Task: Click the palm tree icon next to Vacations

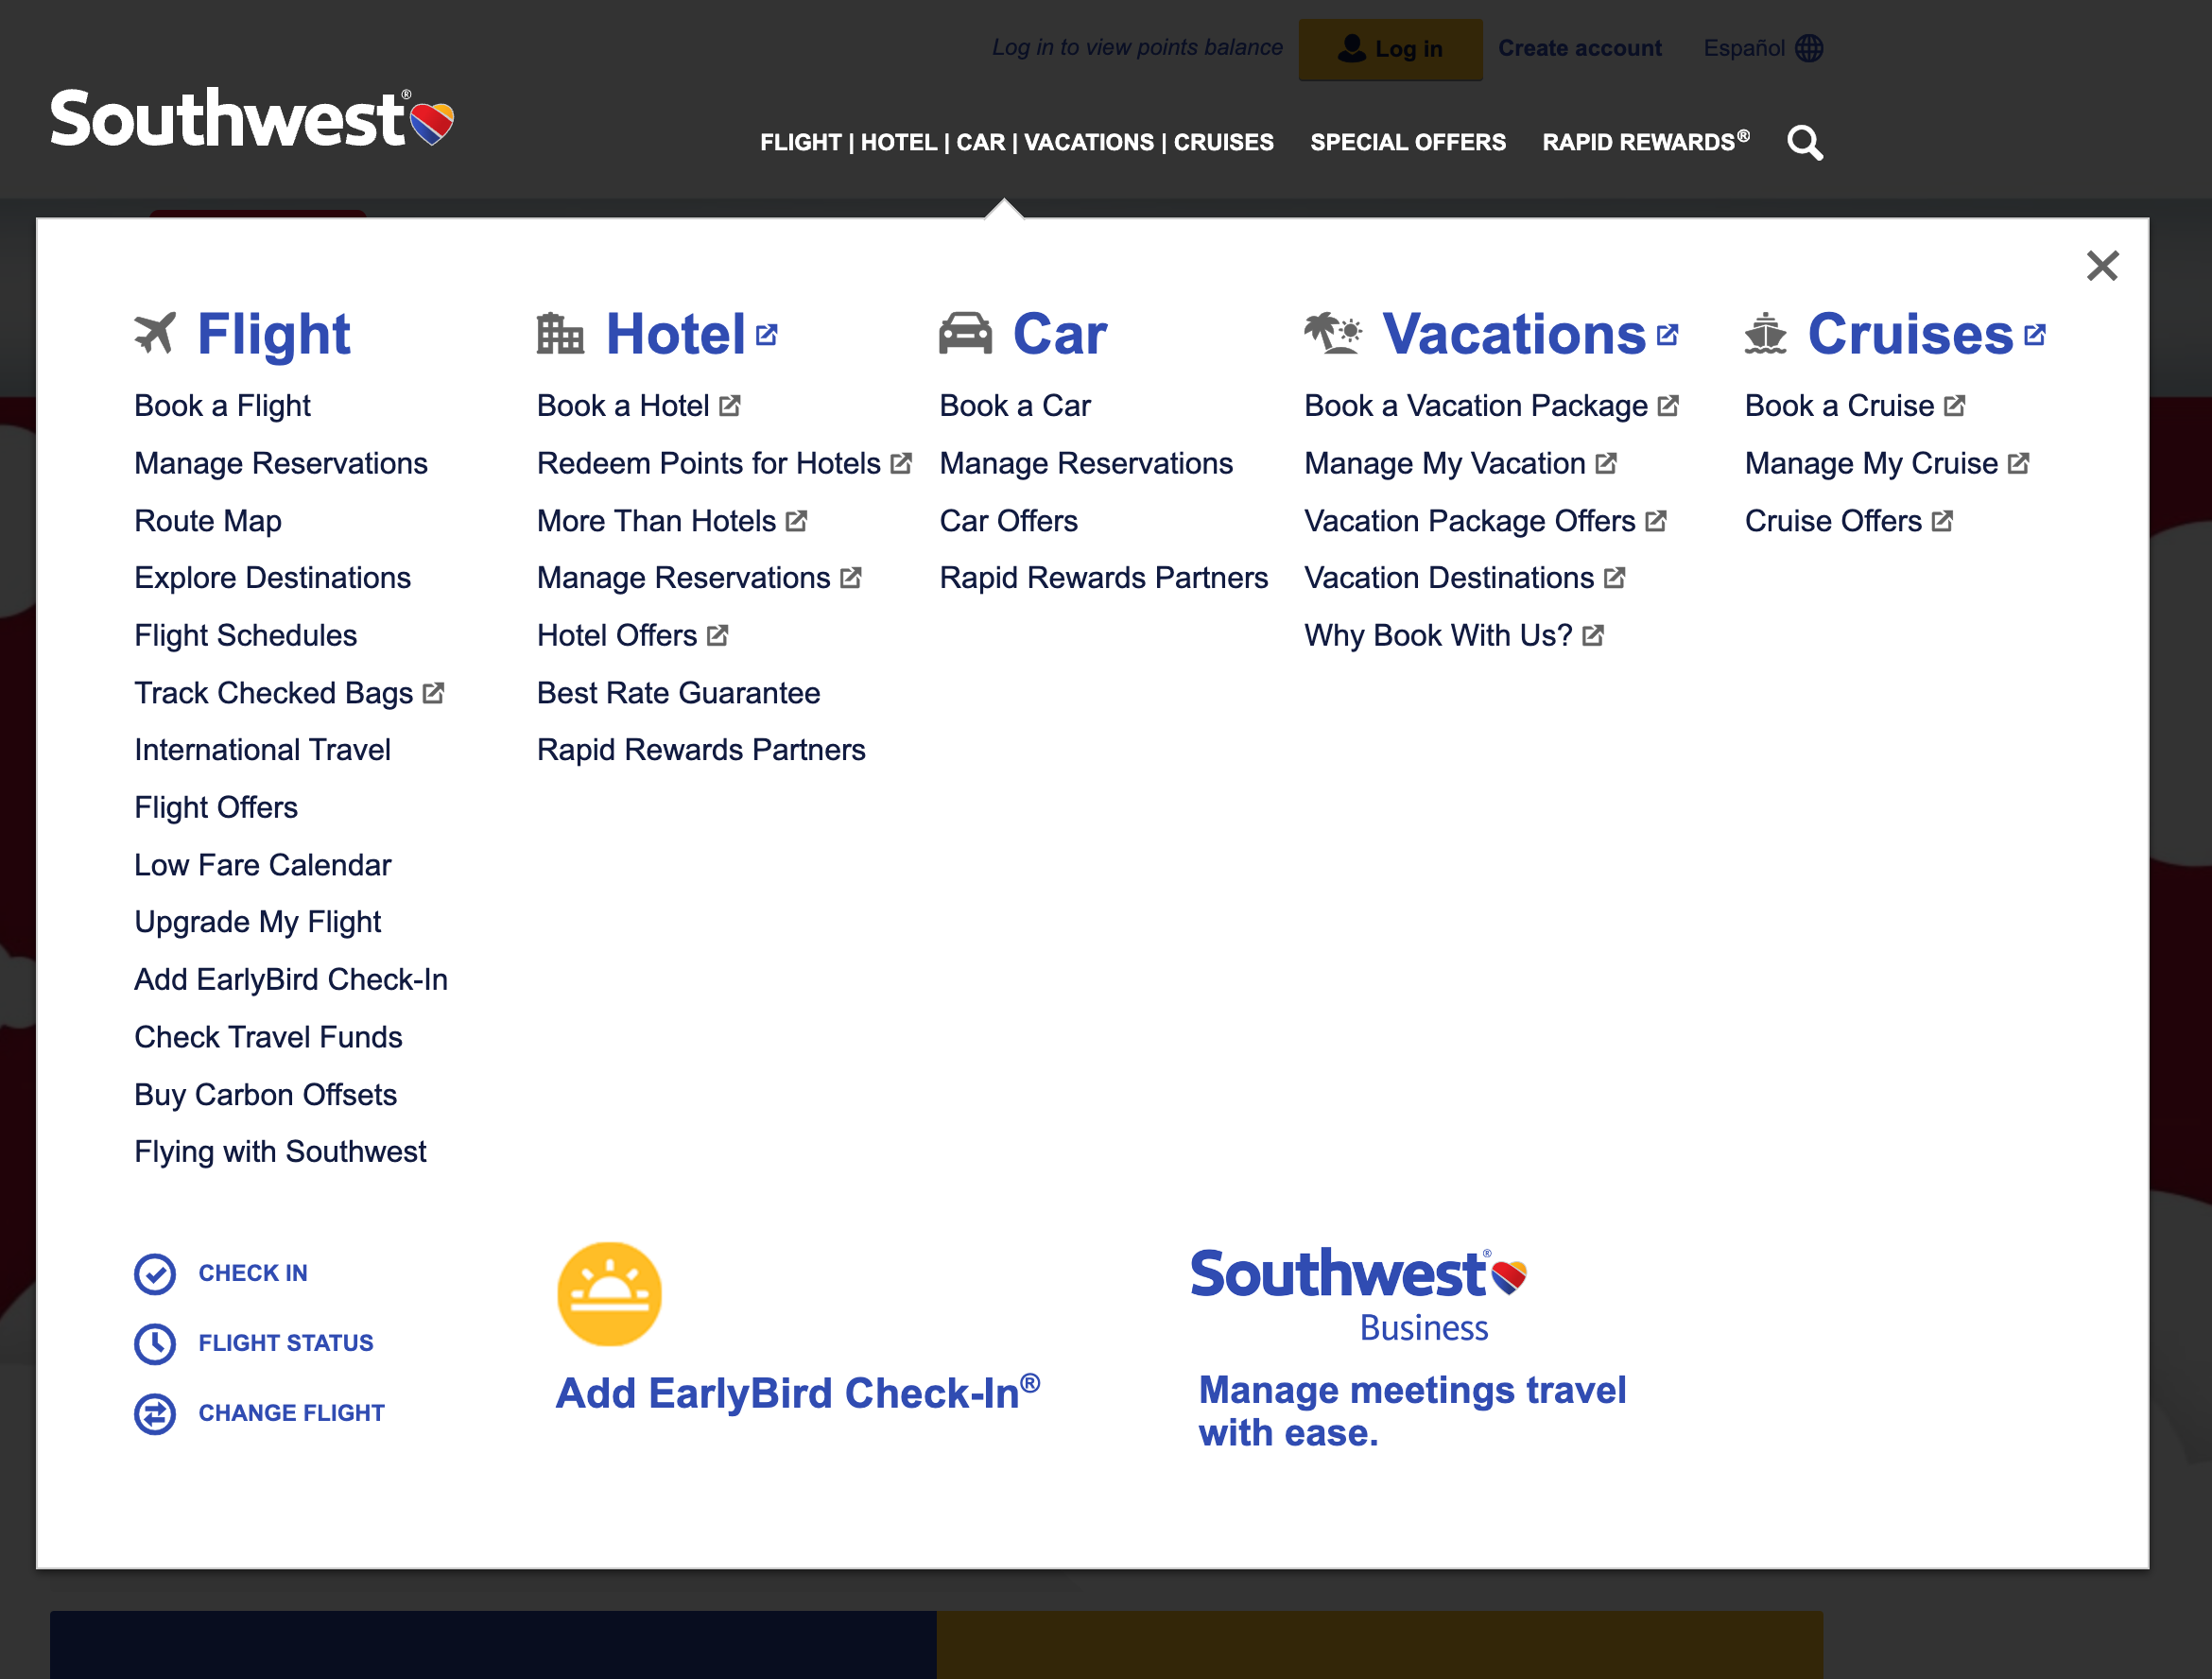Action: click(1330, 333)
